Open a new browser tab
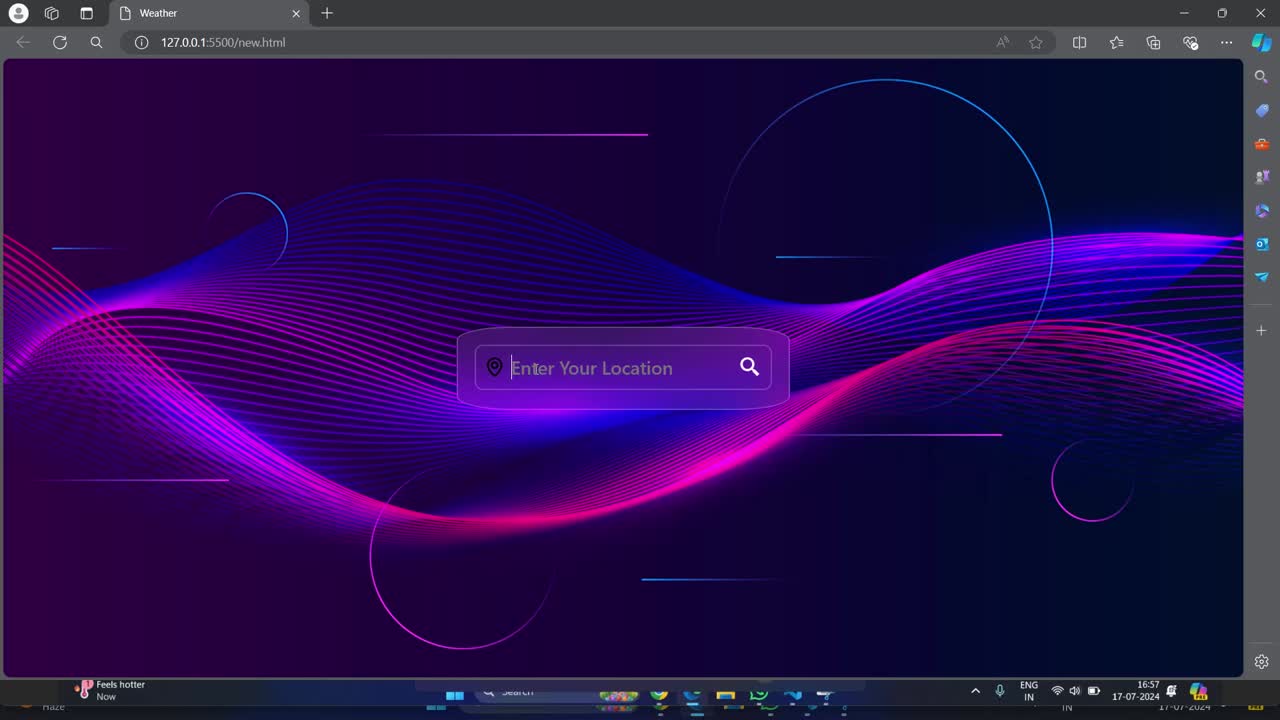This screenshot has height=720, width=1280. pos(327,13)
